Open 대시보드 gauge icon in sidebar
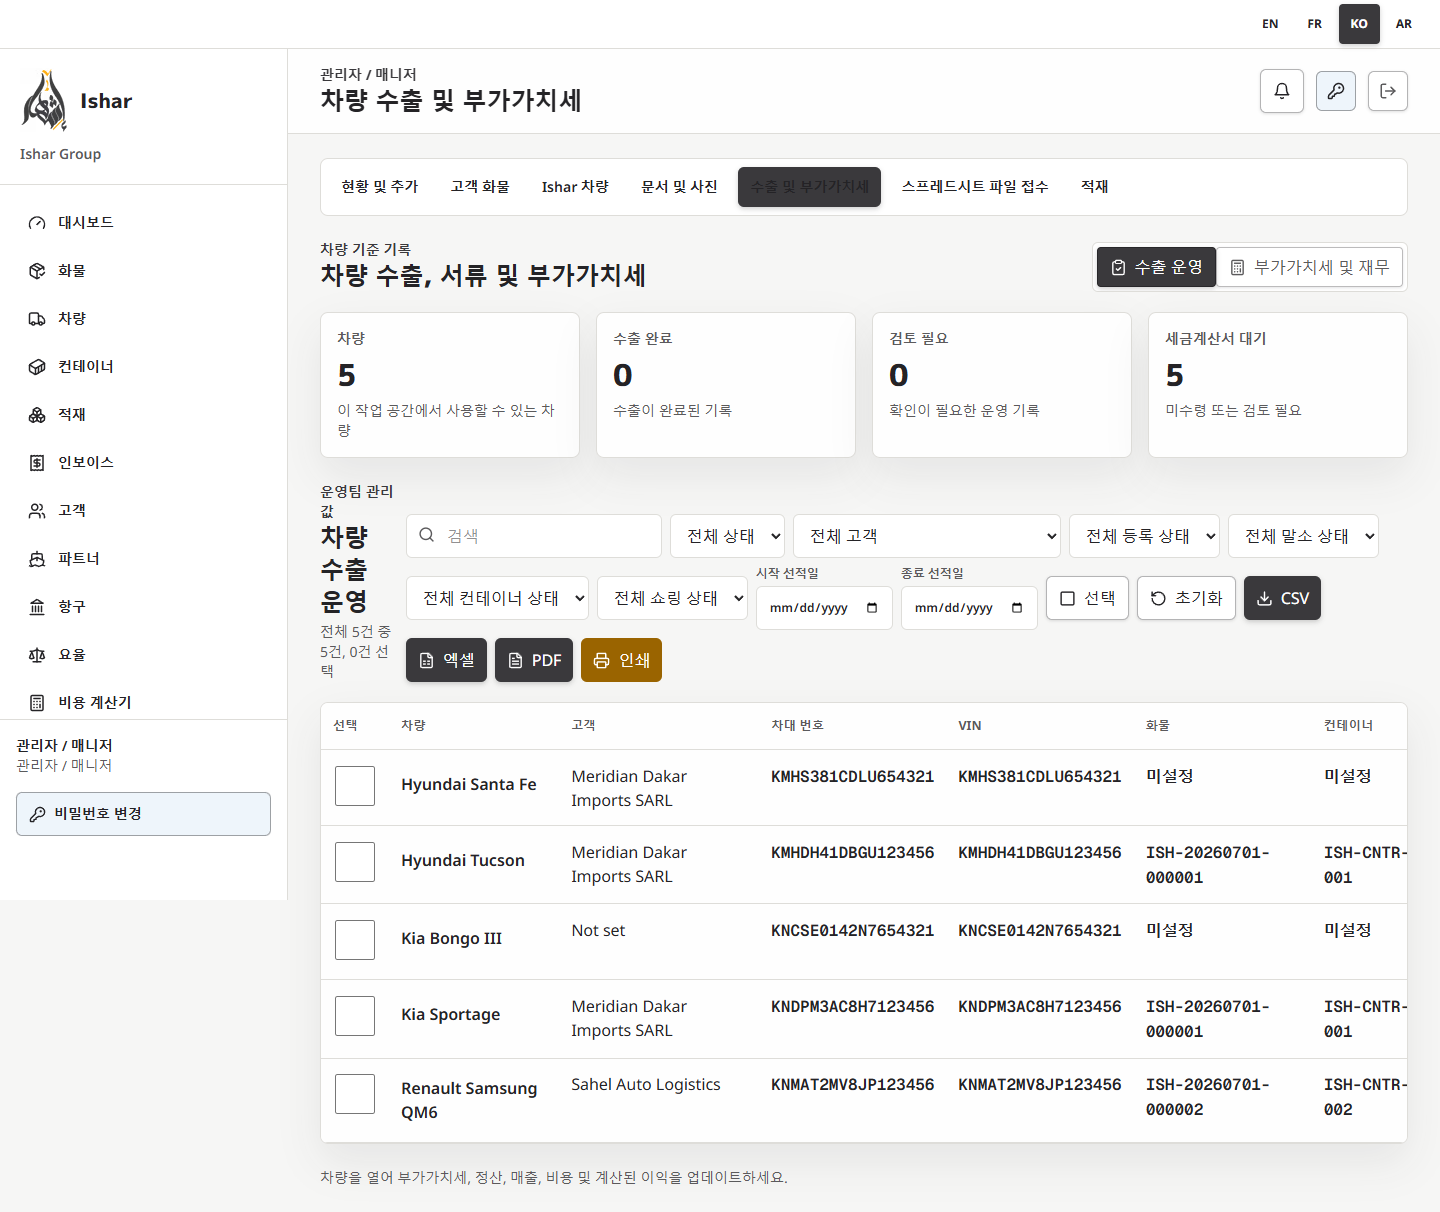Viewport: 1440px width, 1212px height. [x=37, y=223]
